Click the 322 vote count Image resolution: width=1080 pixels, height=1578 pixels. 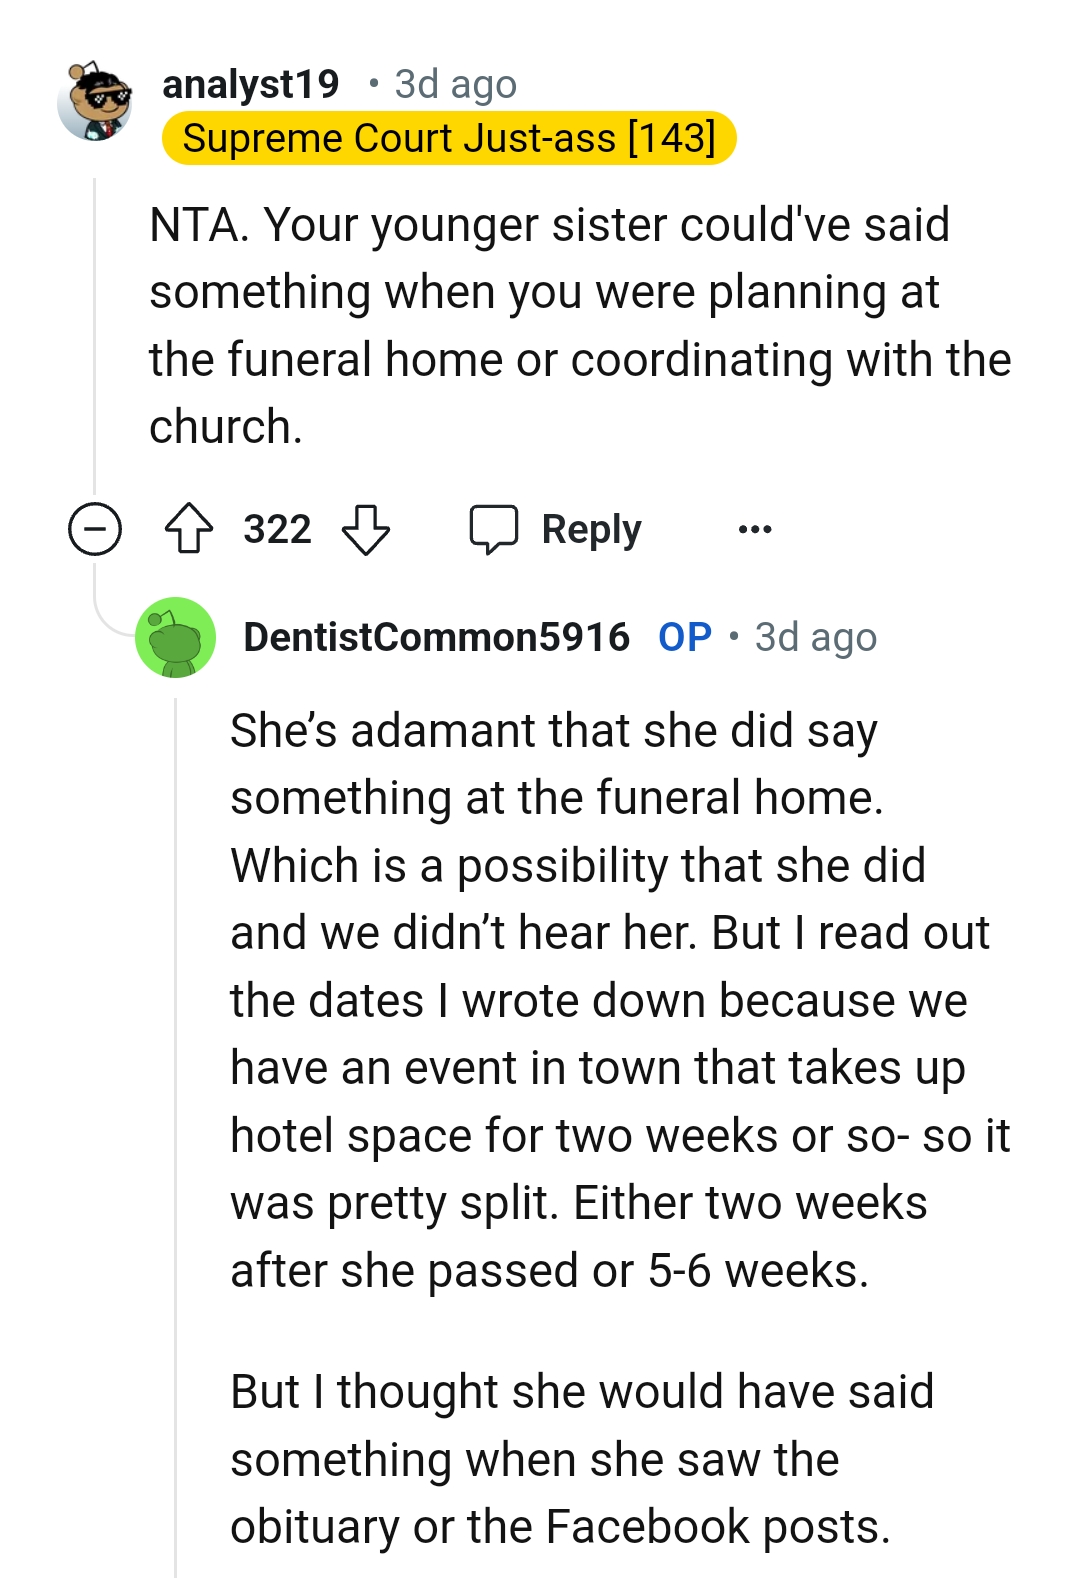[277, 529]
